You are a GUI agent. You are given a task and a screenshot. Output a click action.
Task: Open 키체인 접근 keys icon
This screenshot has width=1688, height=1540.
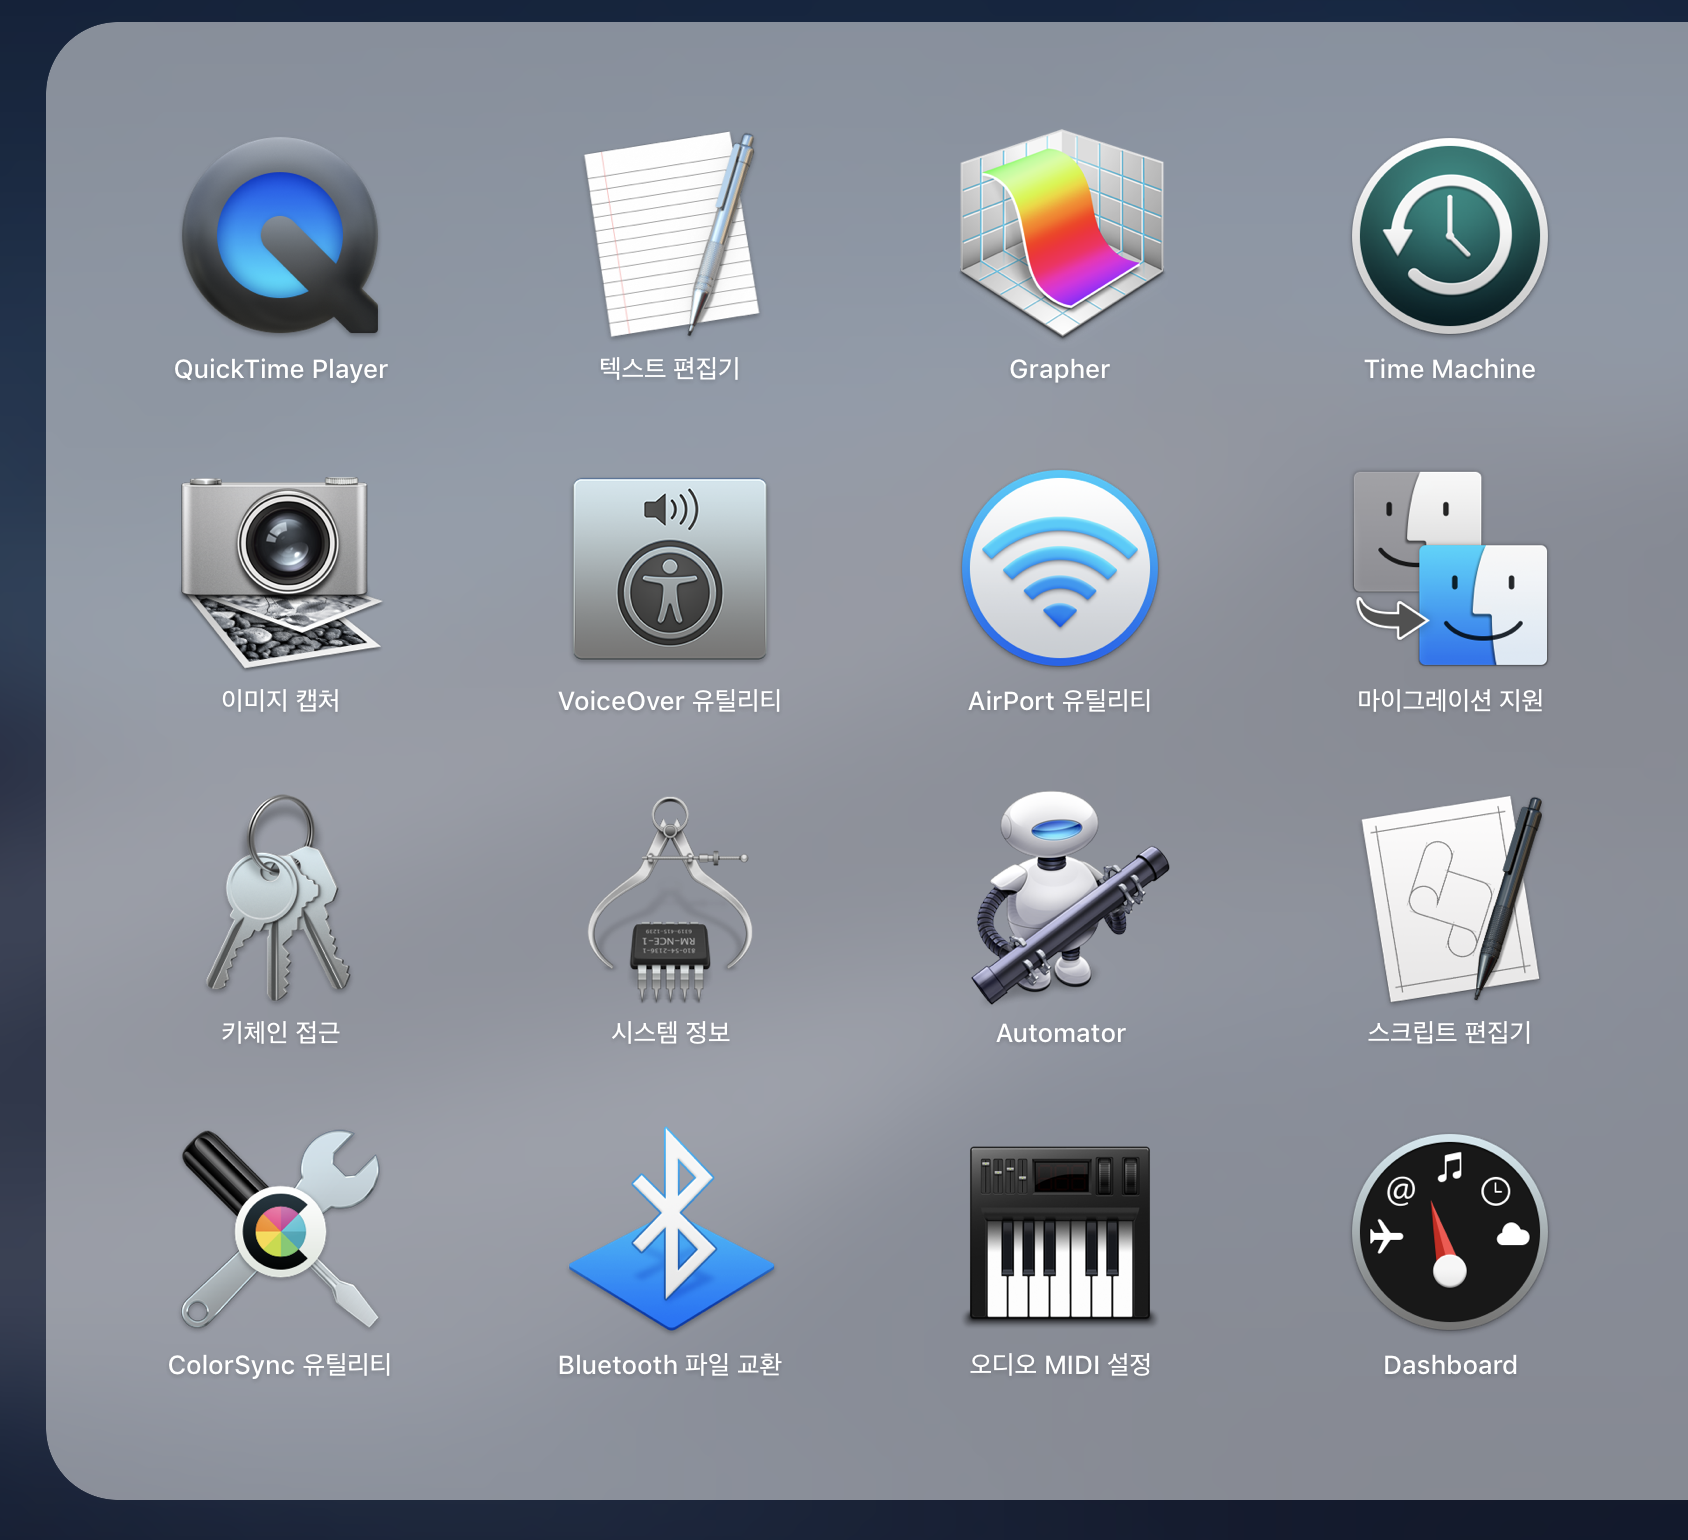coord(279,898)
